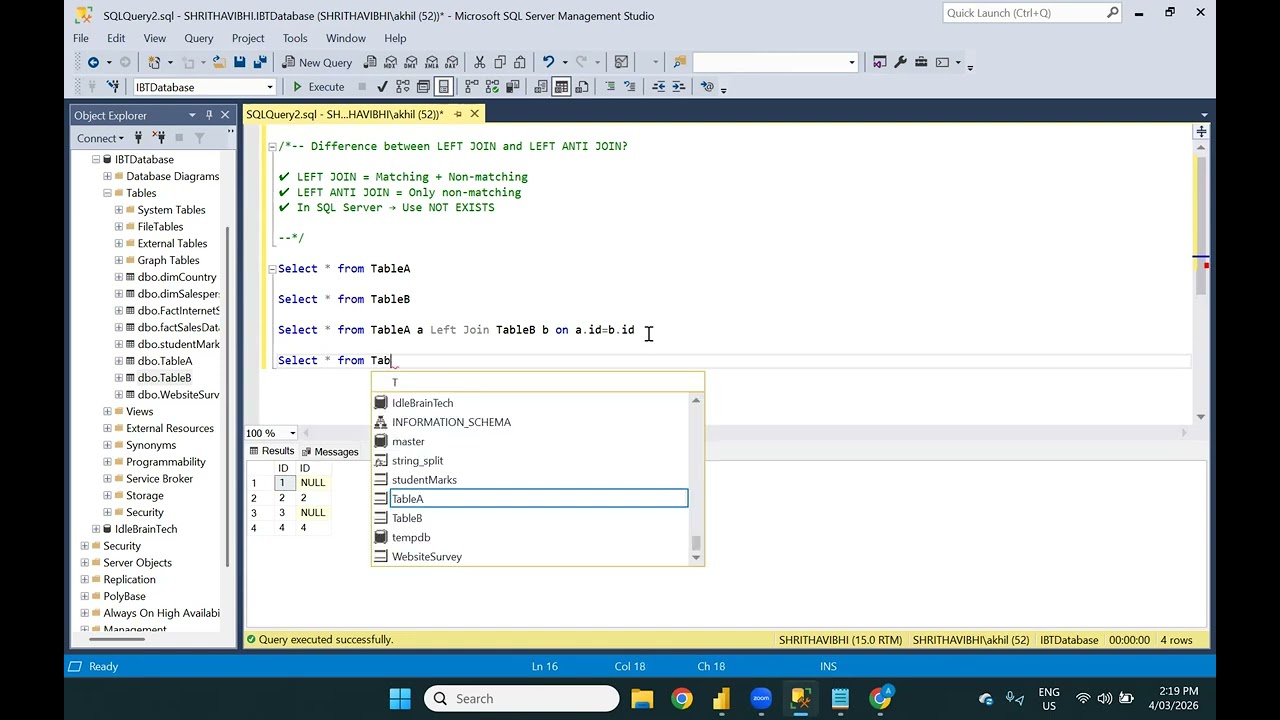The image size is (1280, 720).
Task: Open the Windows Start menu
Action: tap(400, 698)
